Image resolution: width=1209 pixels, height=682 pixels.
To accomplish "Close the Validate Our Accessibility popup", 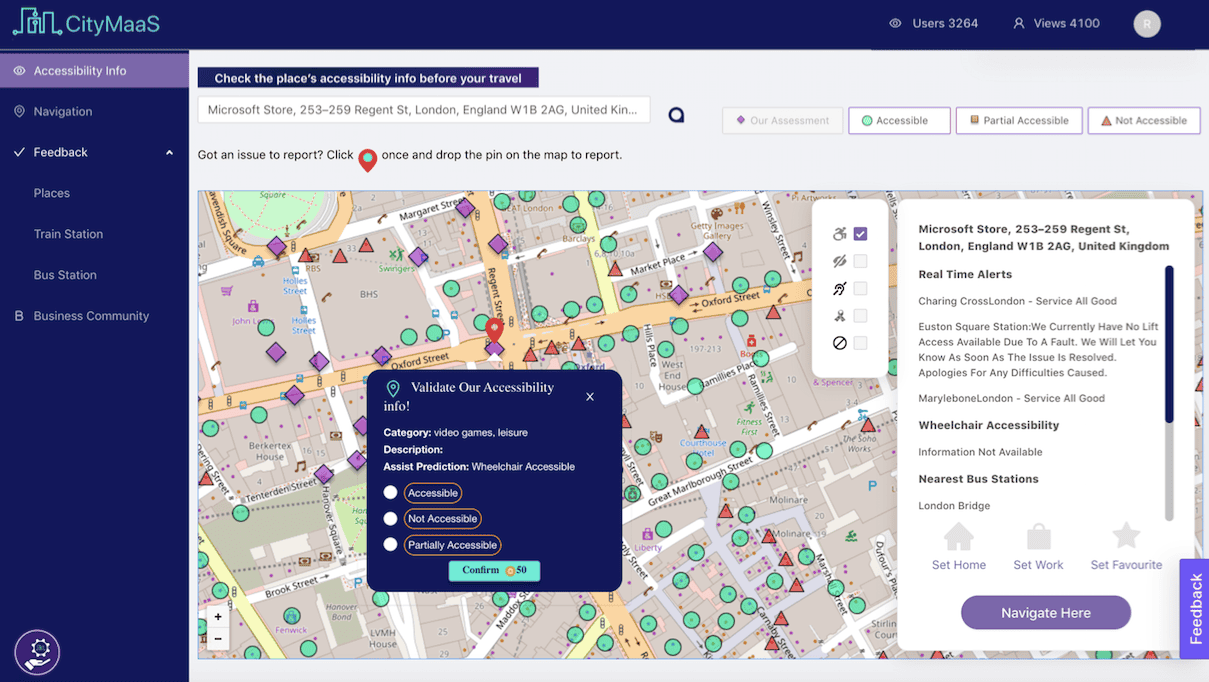I will click(590, 397).
